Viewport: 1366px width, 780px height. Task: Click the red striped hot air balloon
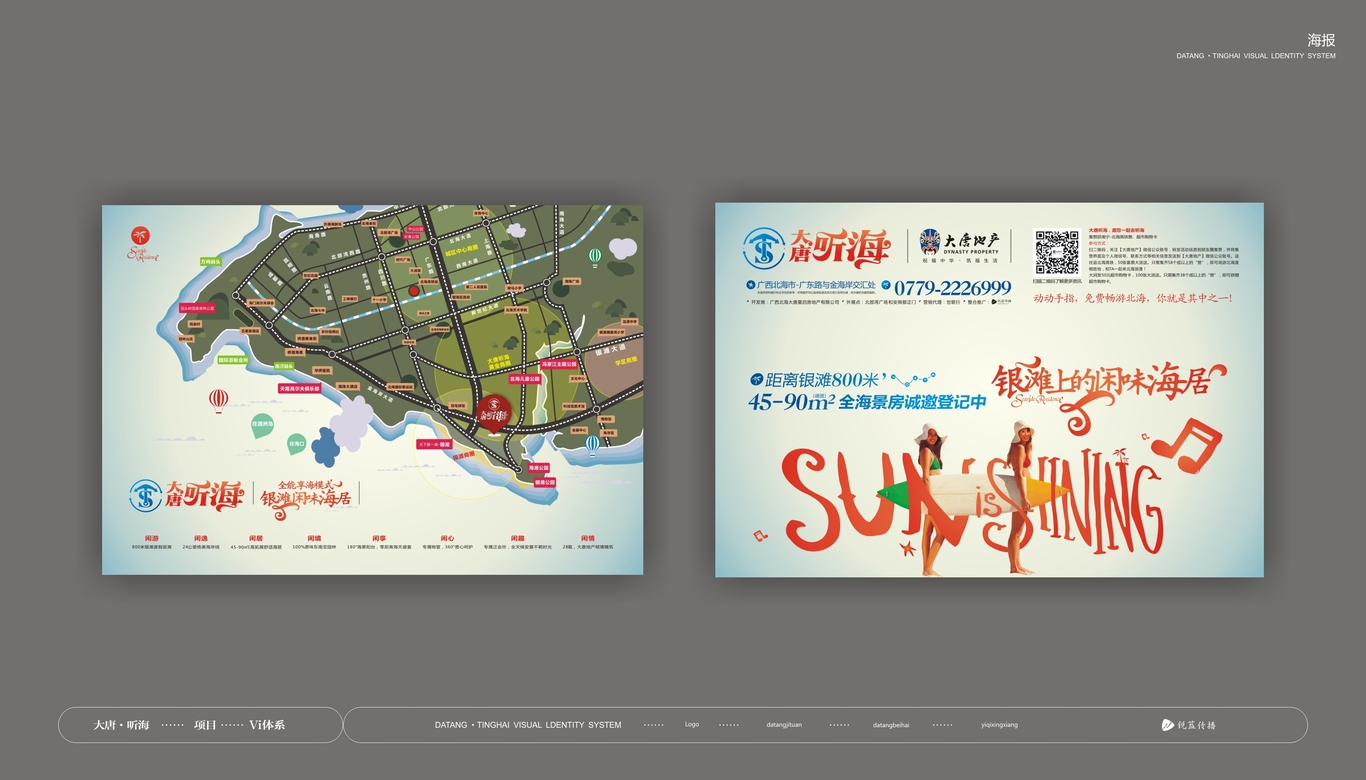click(x=219, y=401)
